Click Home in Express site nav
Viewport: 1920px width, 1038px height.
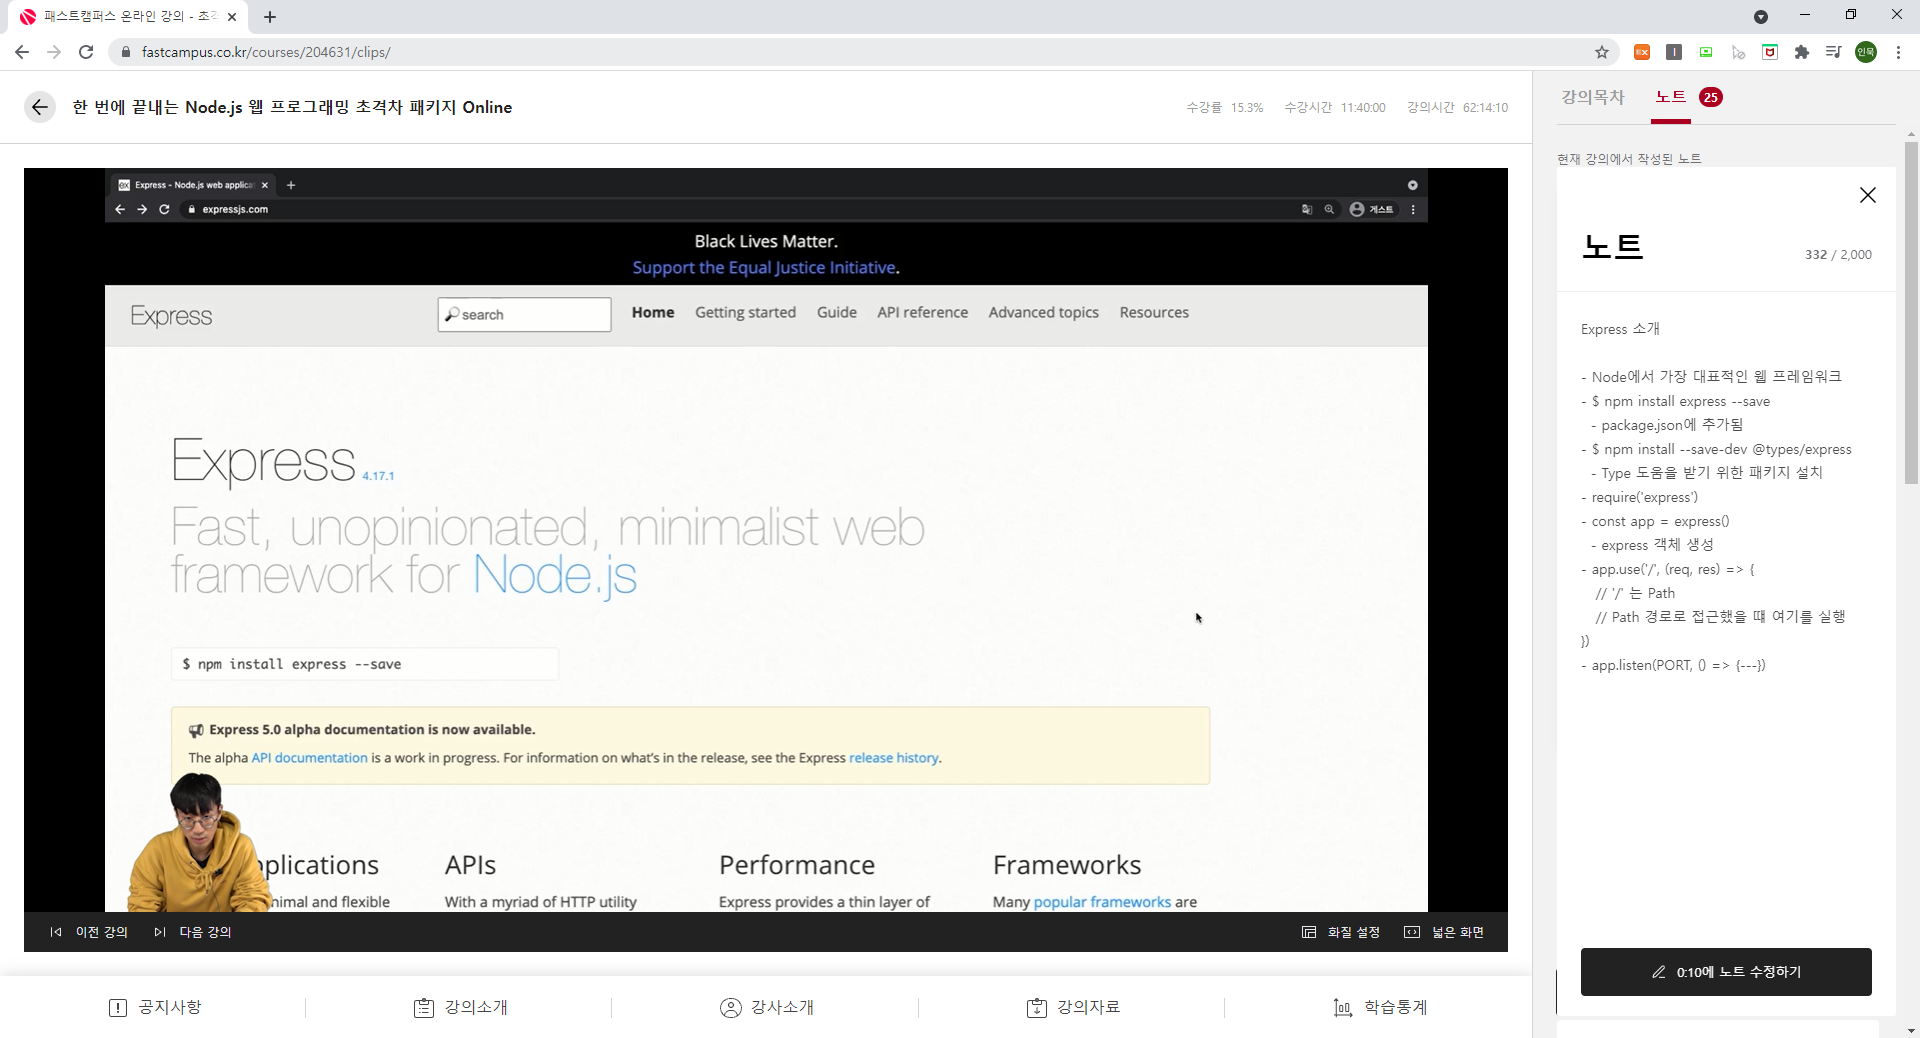pos(653,312)
